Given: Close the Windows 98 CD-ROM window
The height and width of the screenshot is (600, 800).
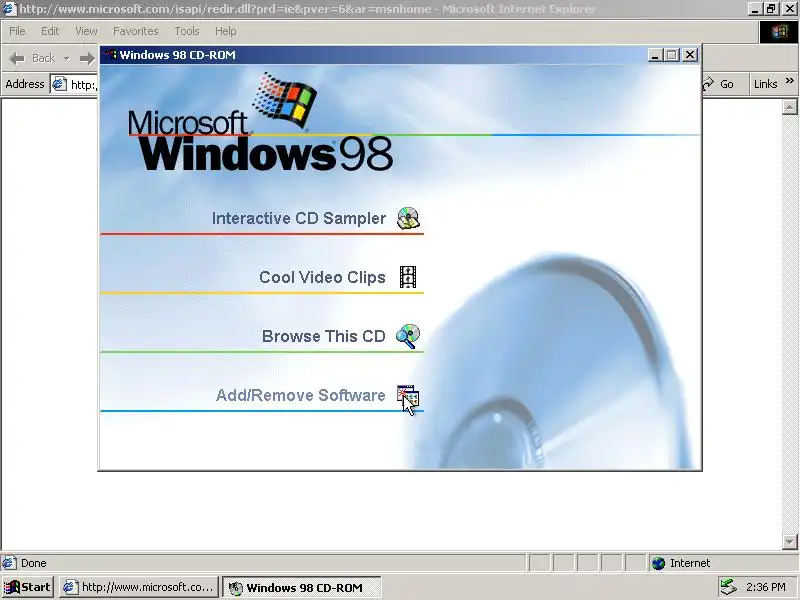Looking at the screenshot, I should [690, 55].
